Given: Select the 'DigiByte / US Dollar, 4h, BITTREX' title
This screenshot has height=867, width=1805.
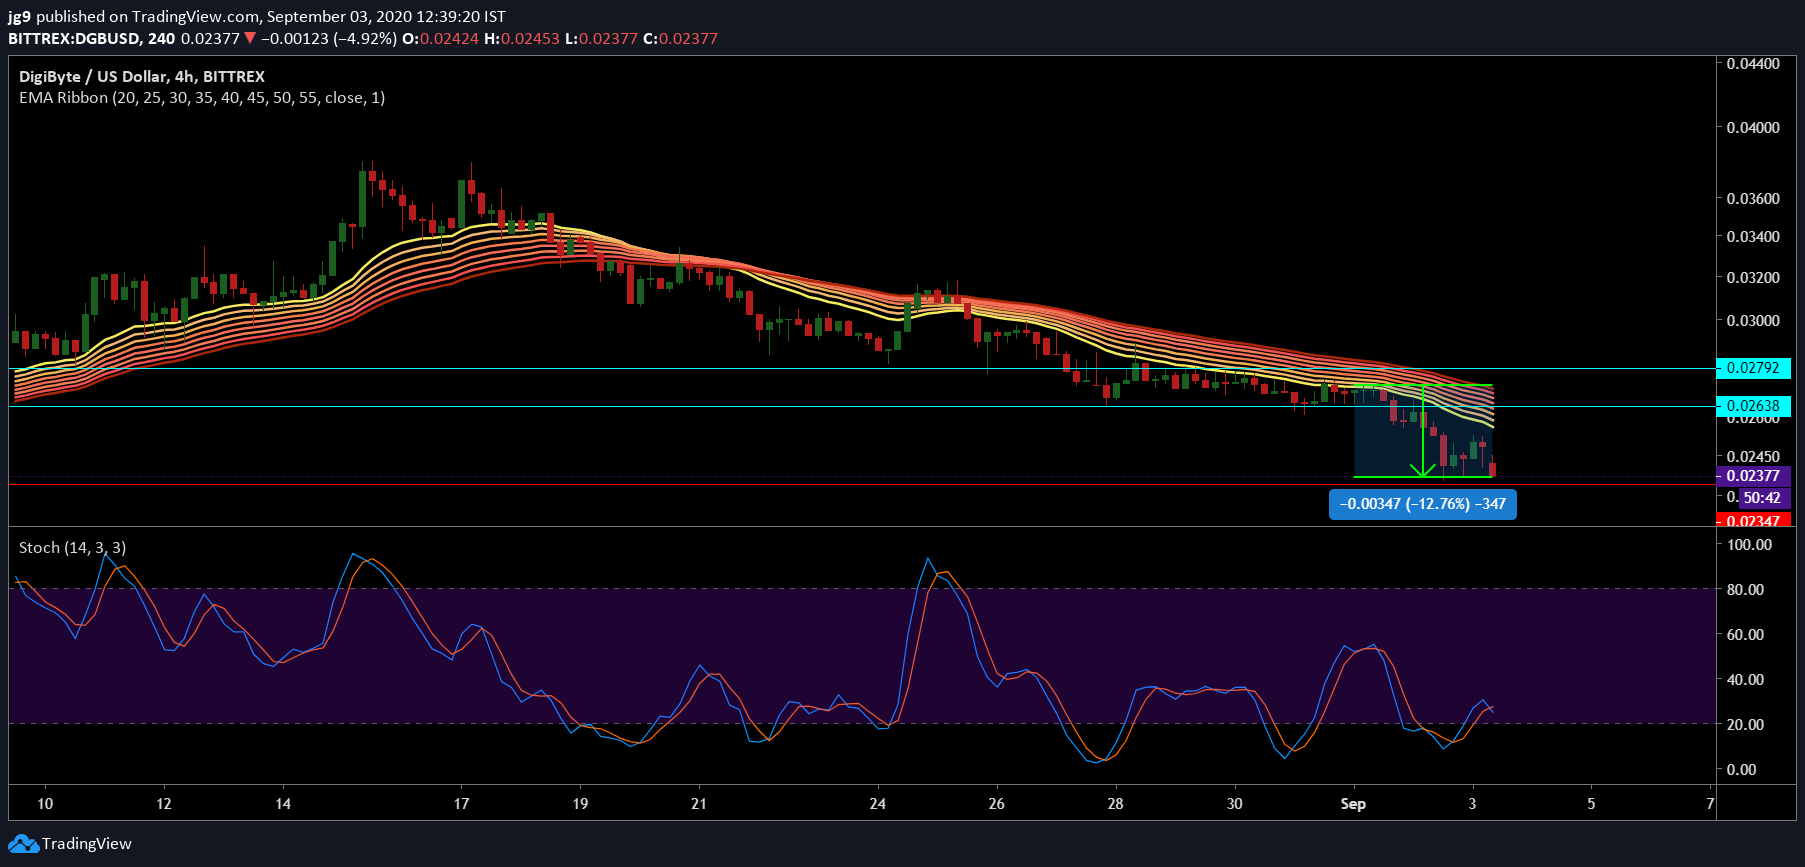Looking at the screenshot, I should coord(142,77).
